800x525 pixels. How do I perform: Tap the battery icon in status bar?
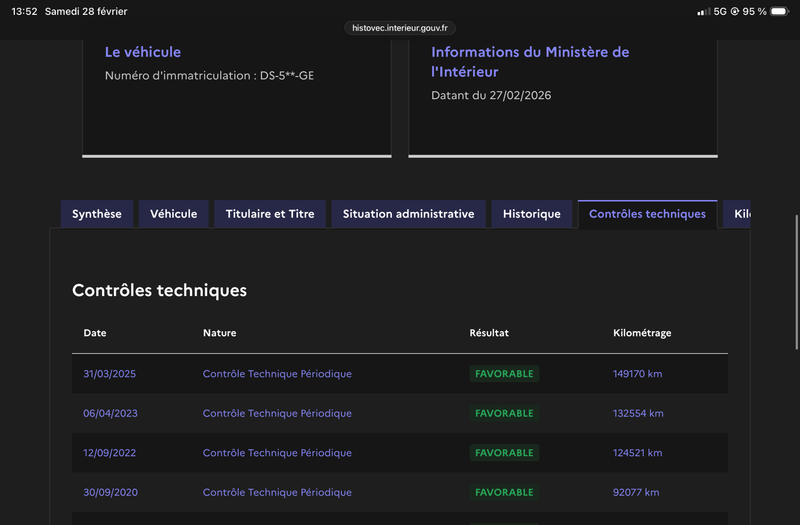pyautogui.click(x=780, y=11)
